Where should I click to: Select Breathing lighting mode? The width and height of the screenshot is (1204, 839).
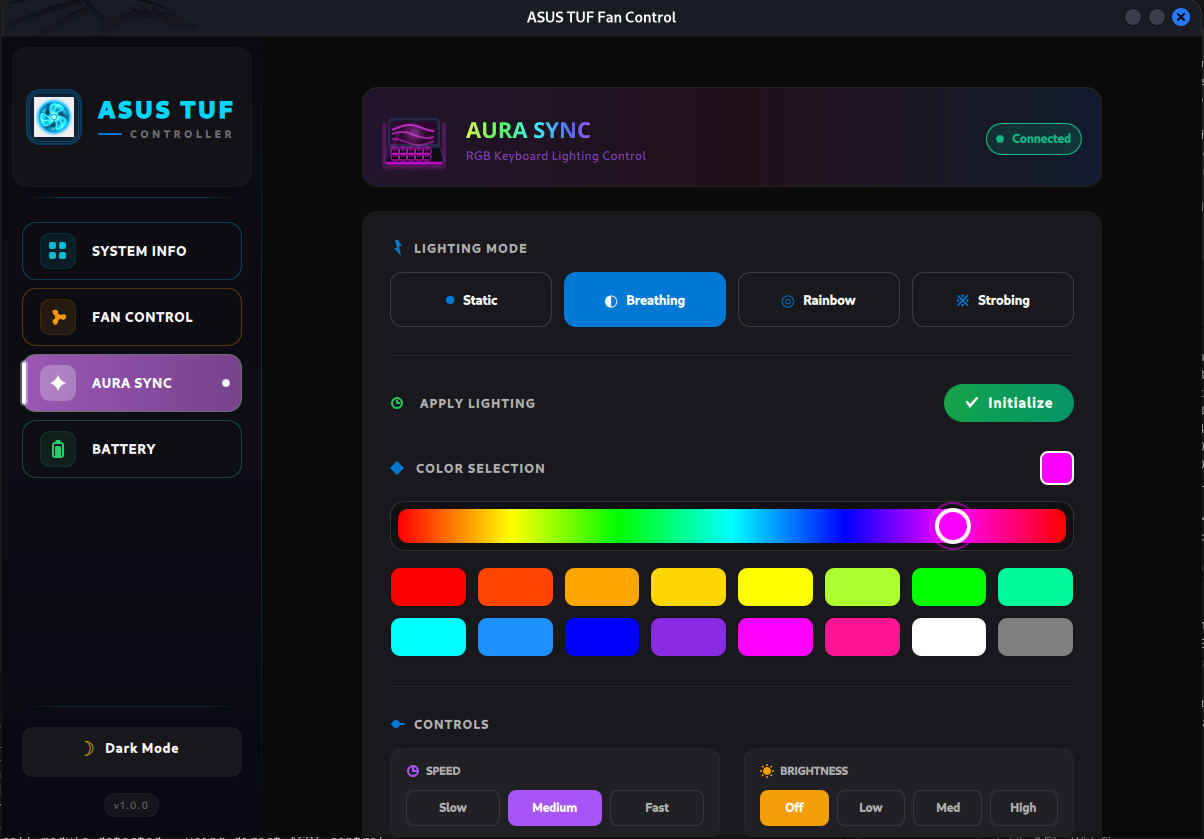645,300
